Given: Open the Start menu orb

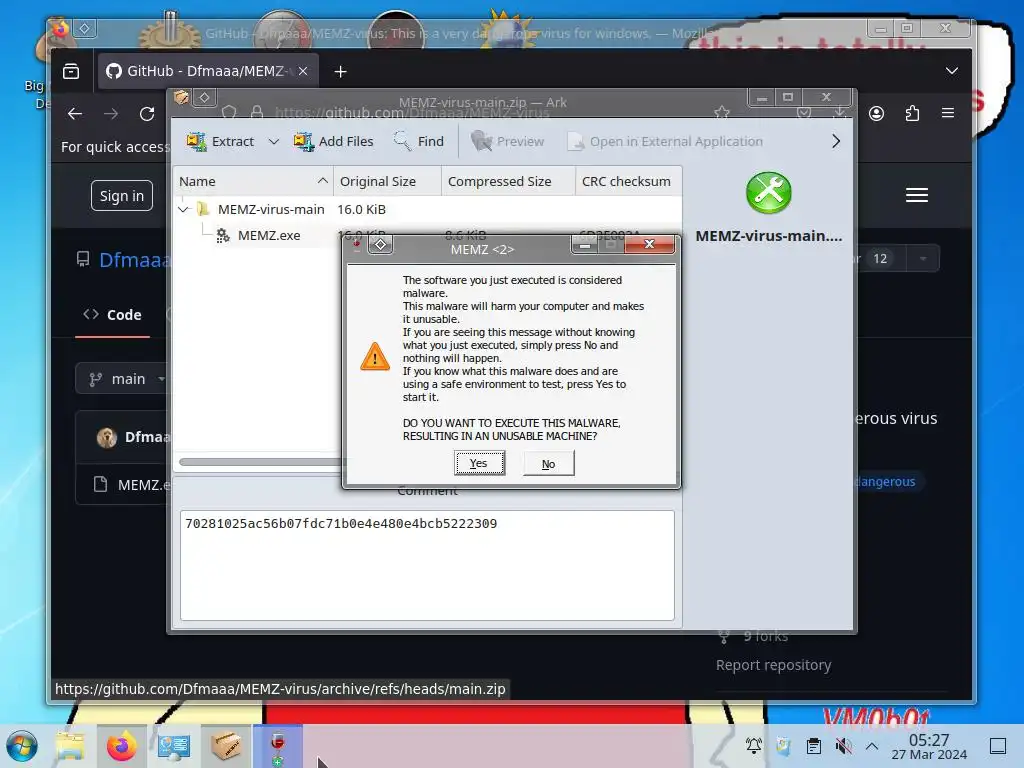Looking at the screenshot, I should pos(22,746).
